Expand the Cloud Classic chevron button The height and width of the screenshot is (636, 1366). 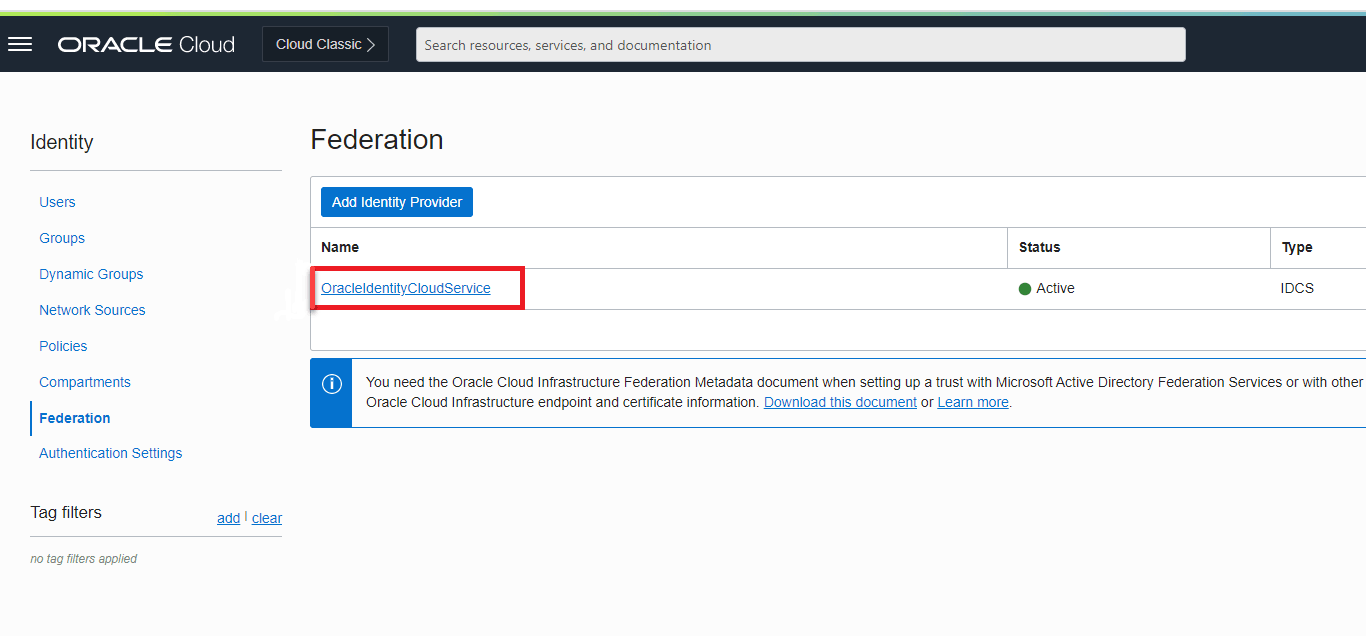[325, 44]
